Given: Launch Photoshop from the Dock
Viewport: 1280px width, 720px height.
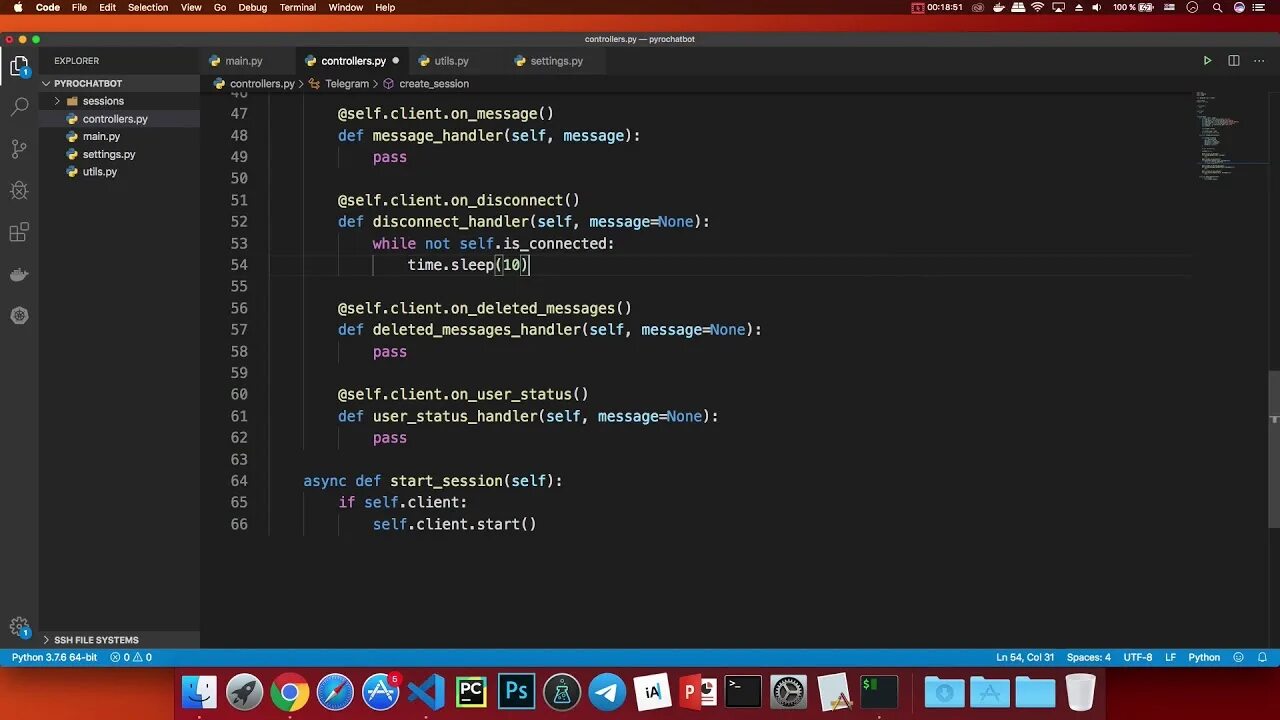Looking at the screenshot, I should (x=516, y=692).
